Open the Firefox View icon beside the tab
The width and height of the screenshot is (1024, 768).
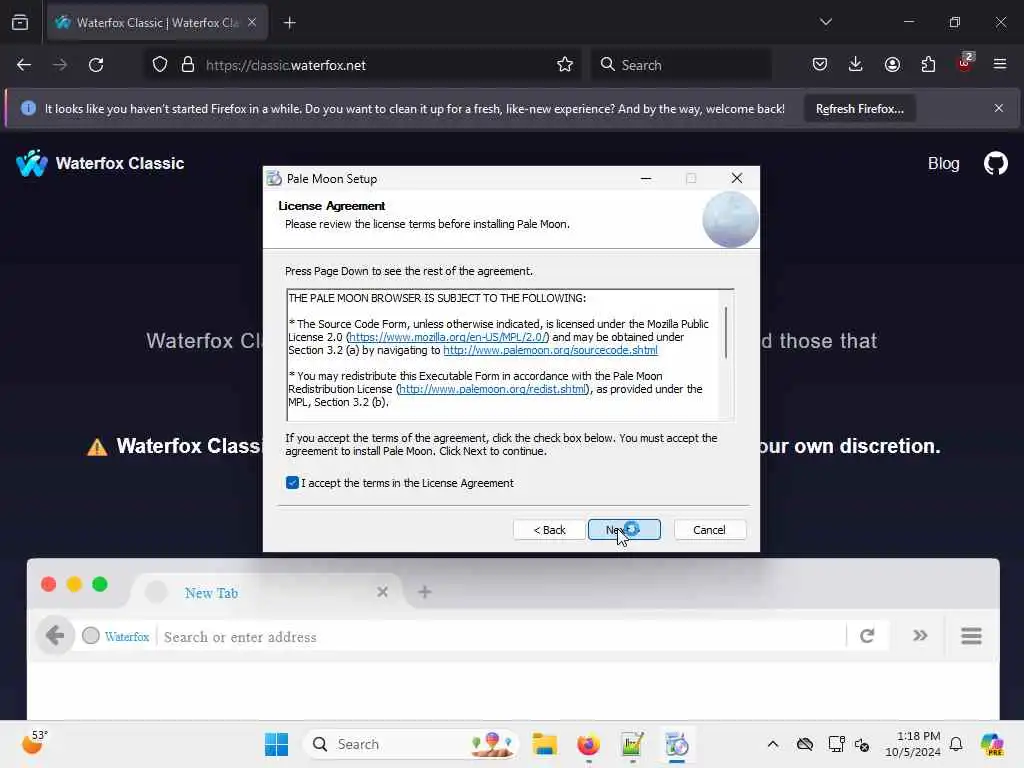pyautogui.click(x=20, y=22)
